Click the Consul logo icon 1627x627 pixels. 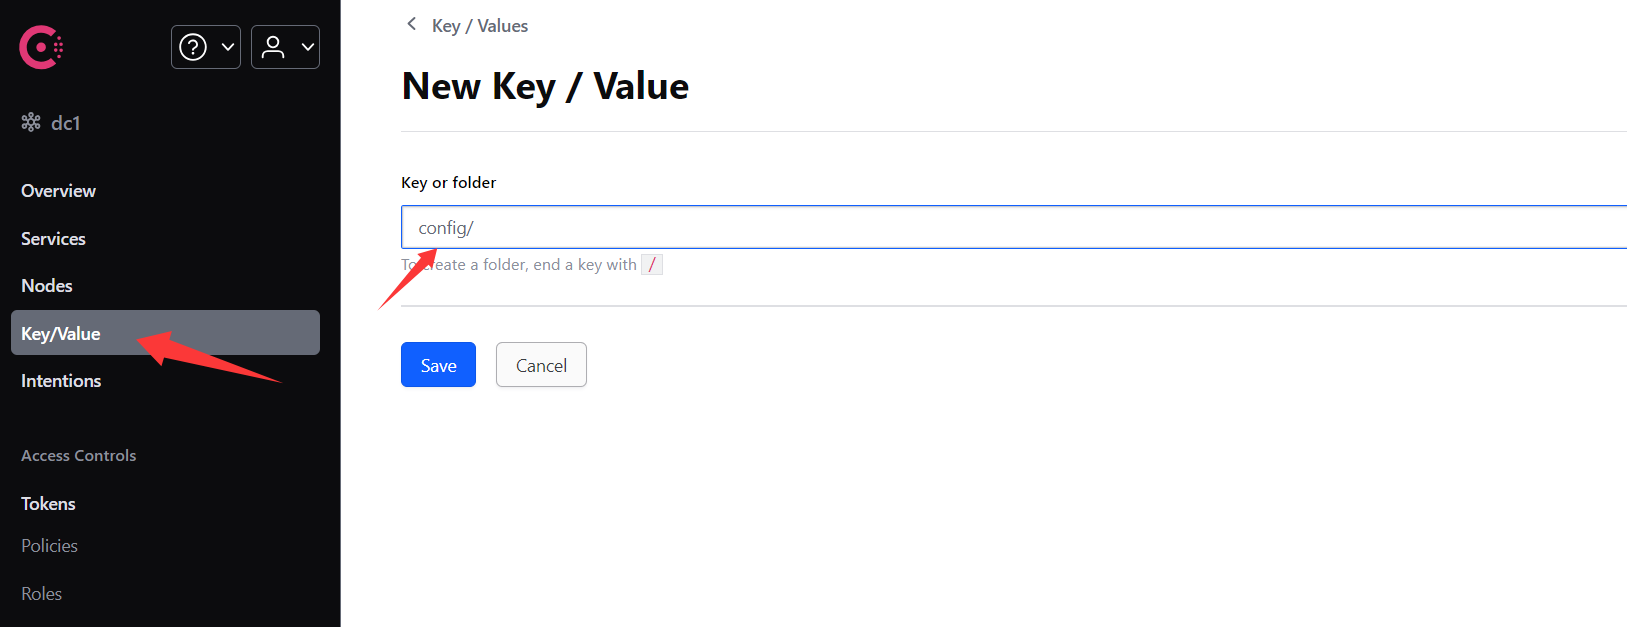pyautogui.click(x=41, y=47)
